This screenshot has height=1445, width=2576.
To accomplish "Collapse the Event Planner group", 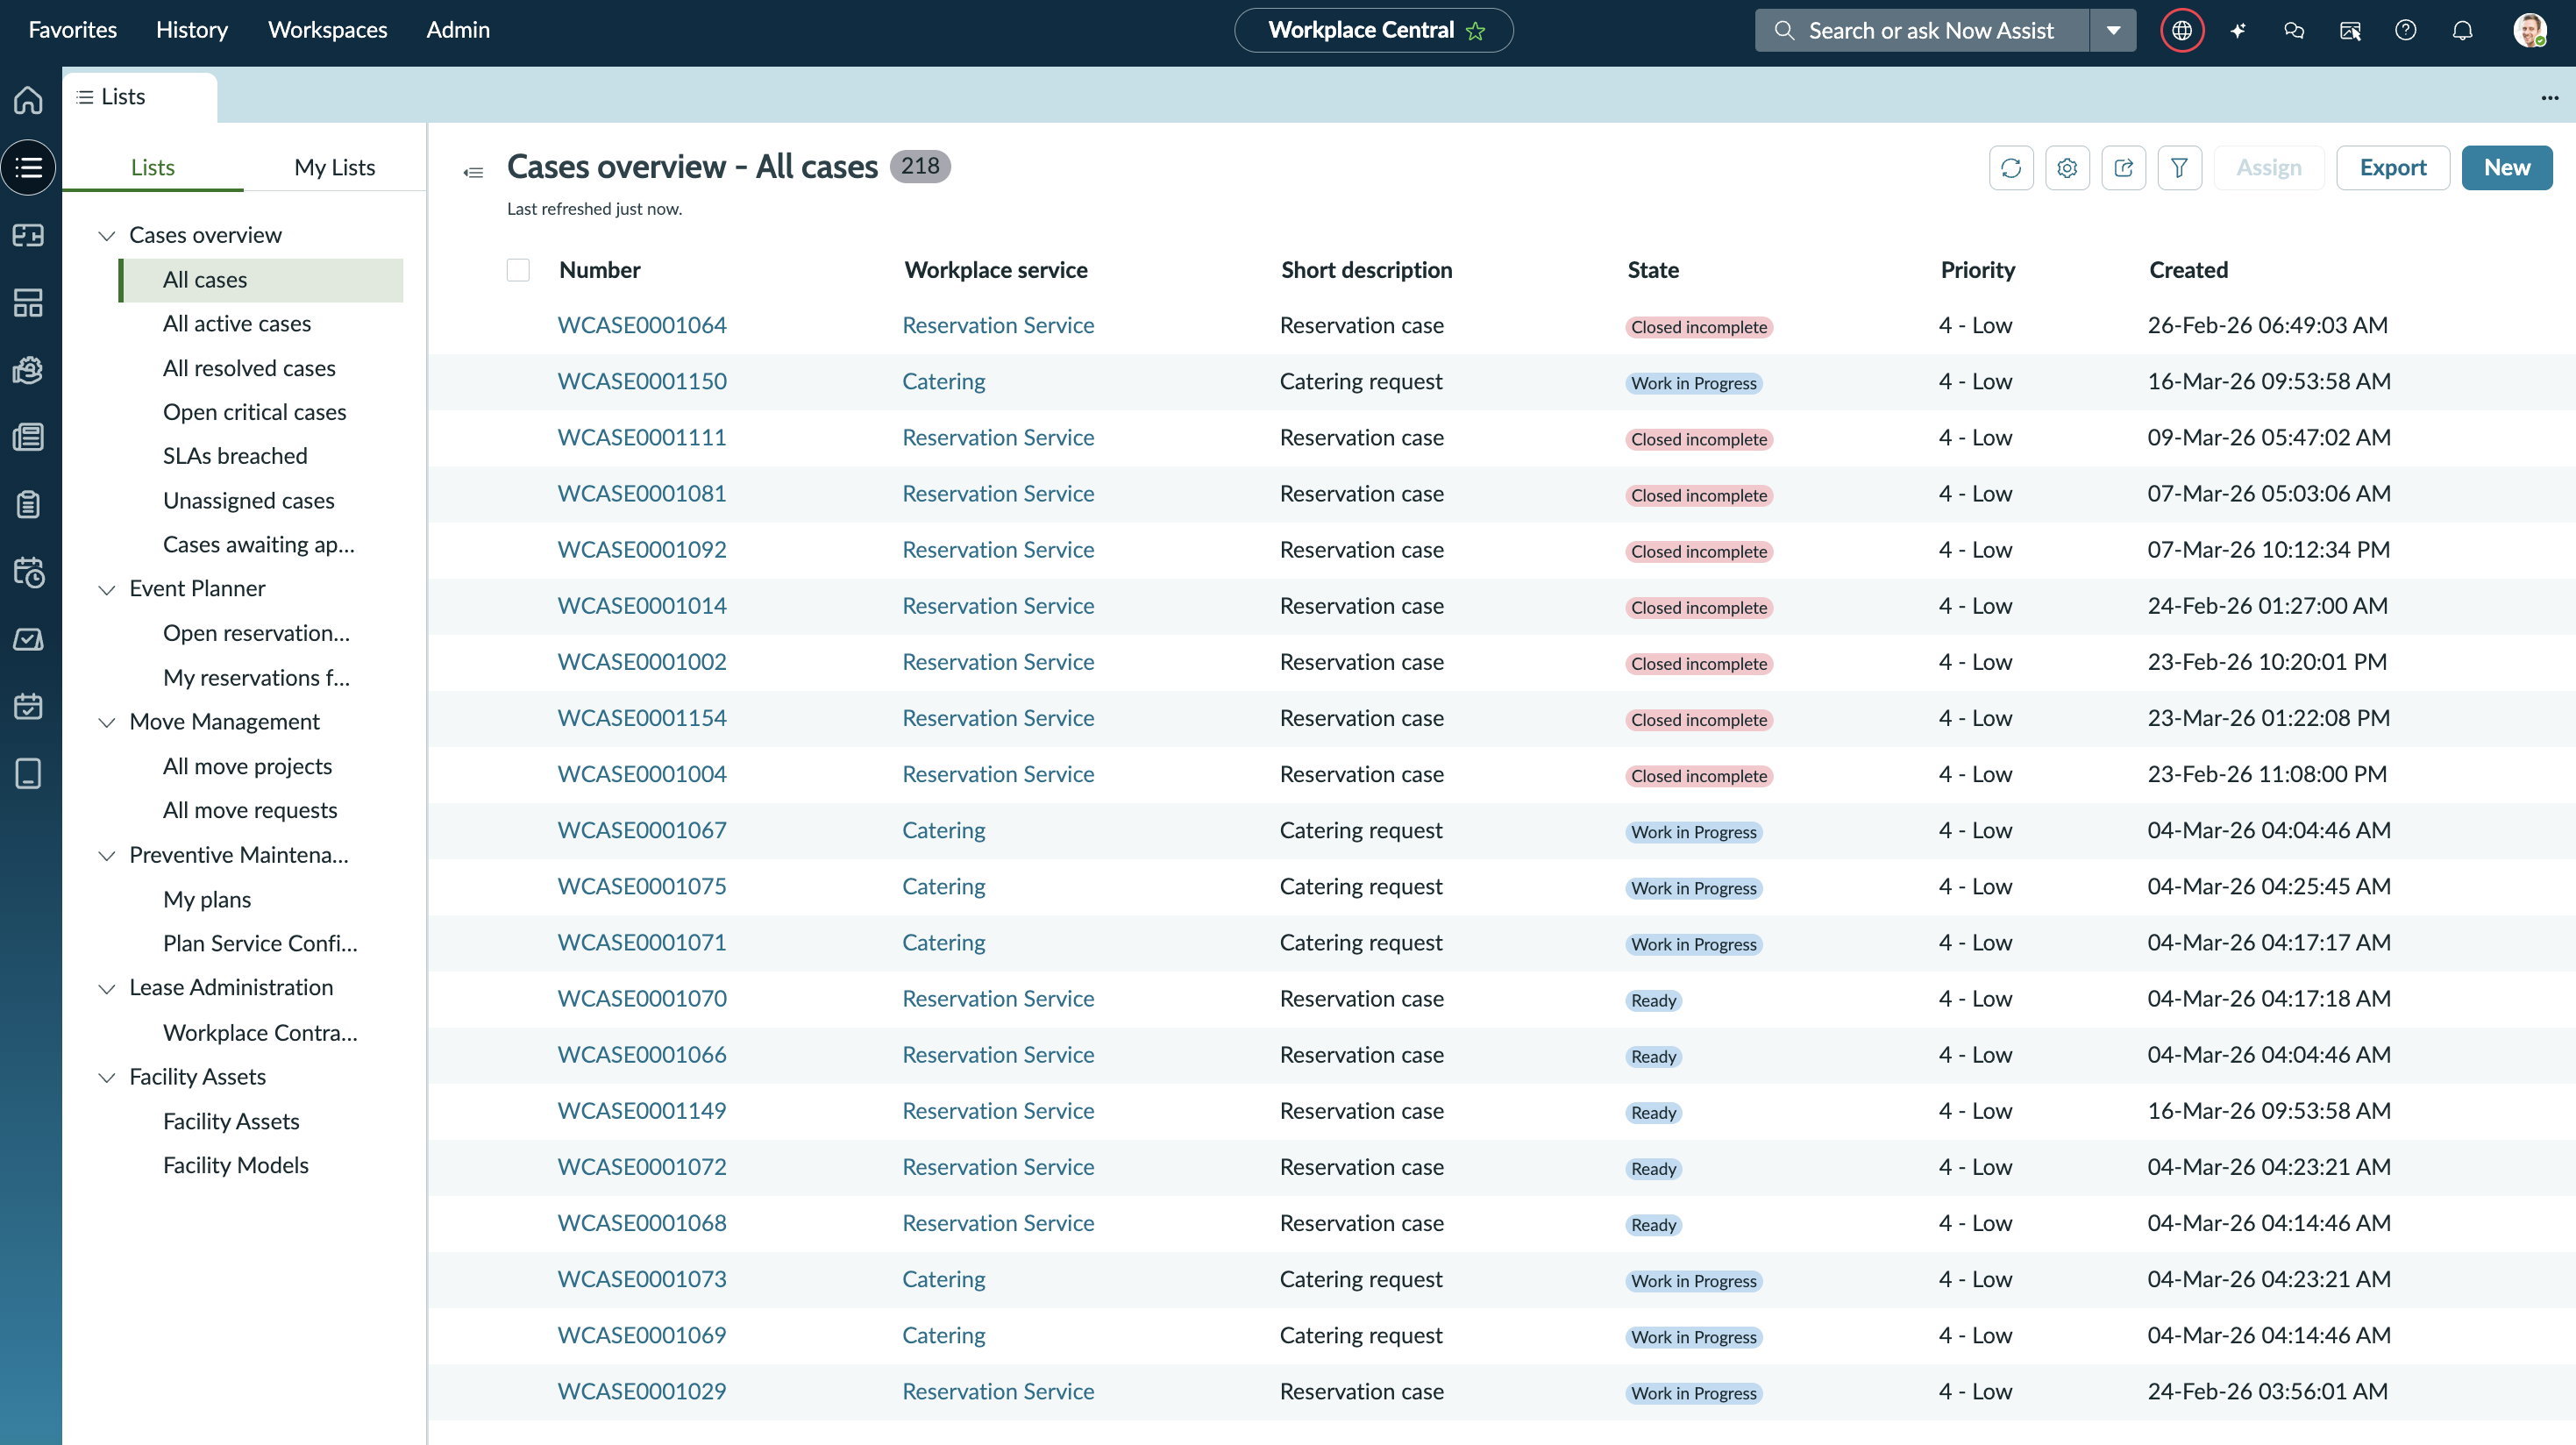I will 106,589.
